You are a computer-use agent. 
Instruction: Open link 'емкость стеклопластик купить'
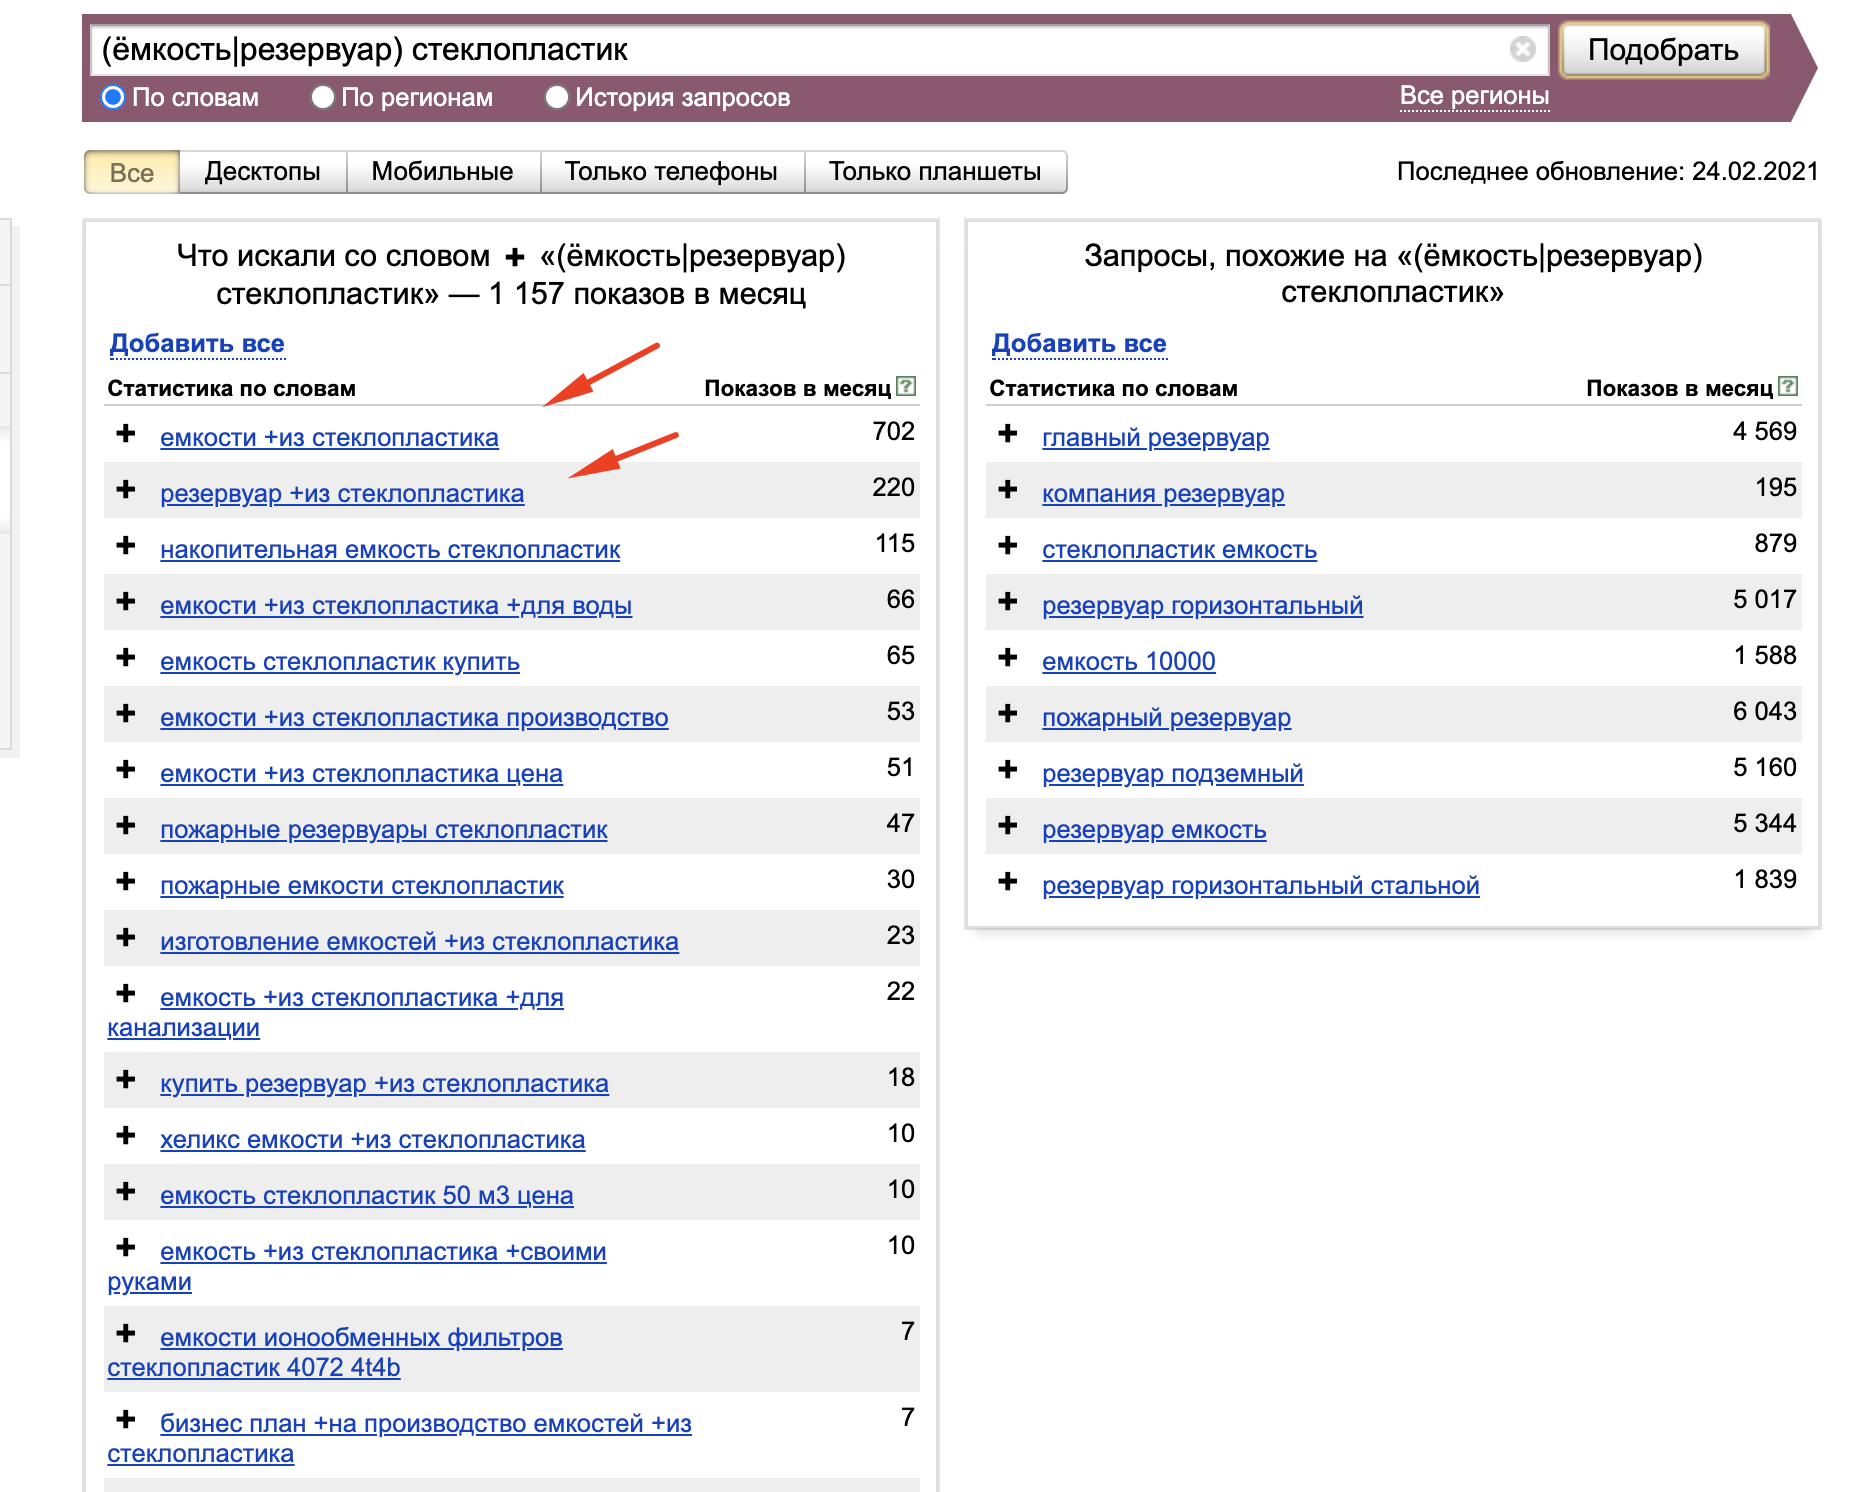(340, 662)
